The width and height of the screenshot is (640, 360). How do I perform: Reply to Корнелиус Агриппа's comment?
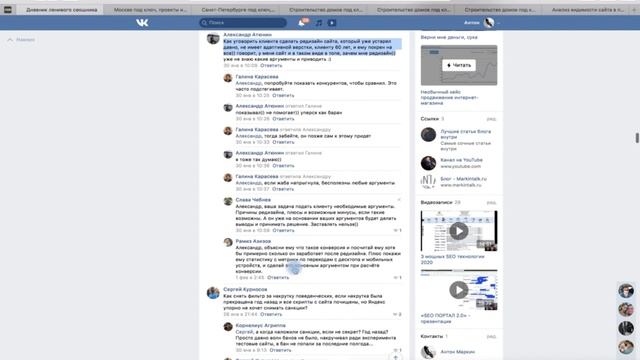pyautogui.click(x=280, y=350)
